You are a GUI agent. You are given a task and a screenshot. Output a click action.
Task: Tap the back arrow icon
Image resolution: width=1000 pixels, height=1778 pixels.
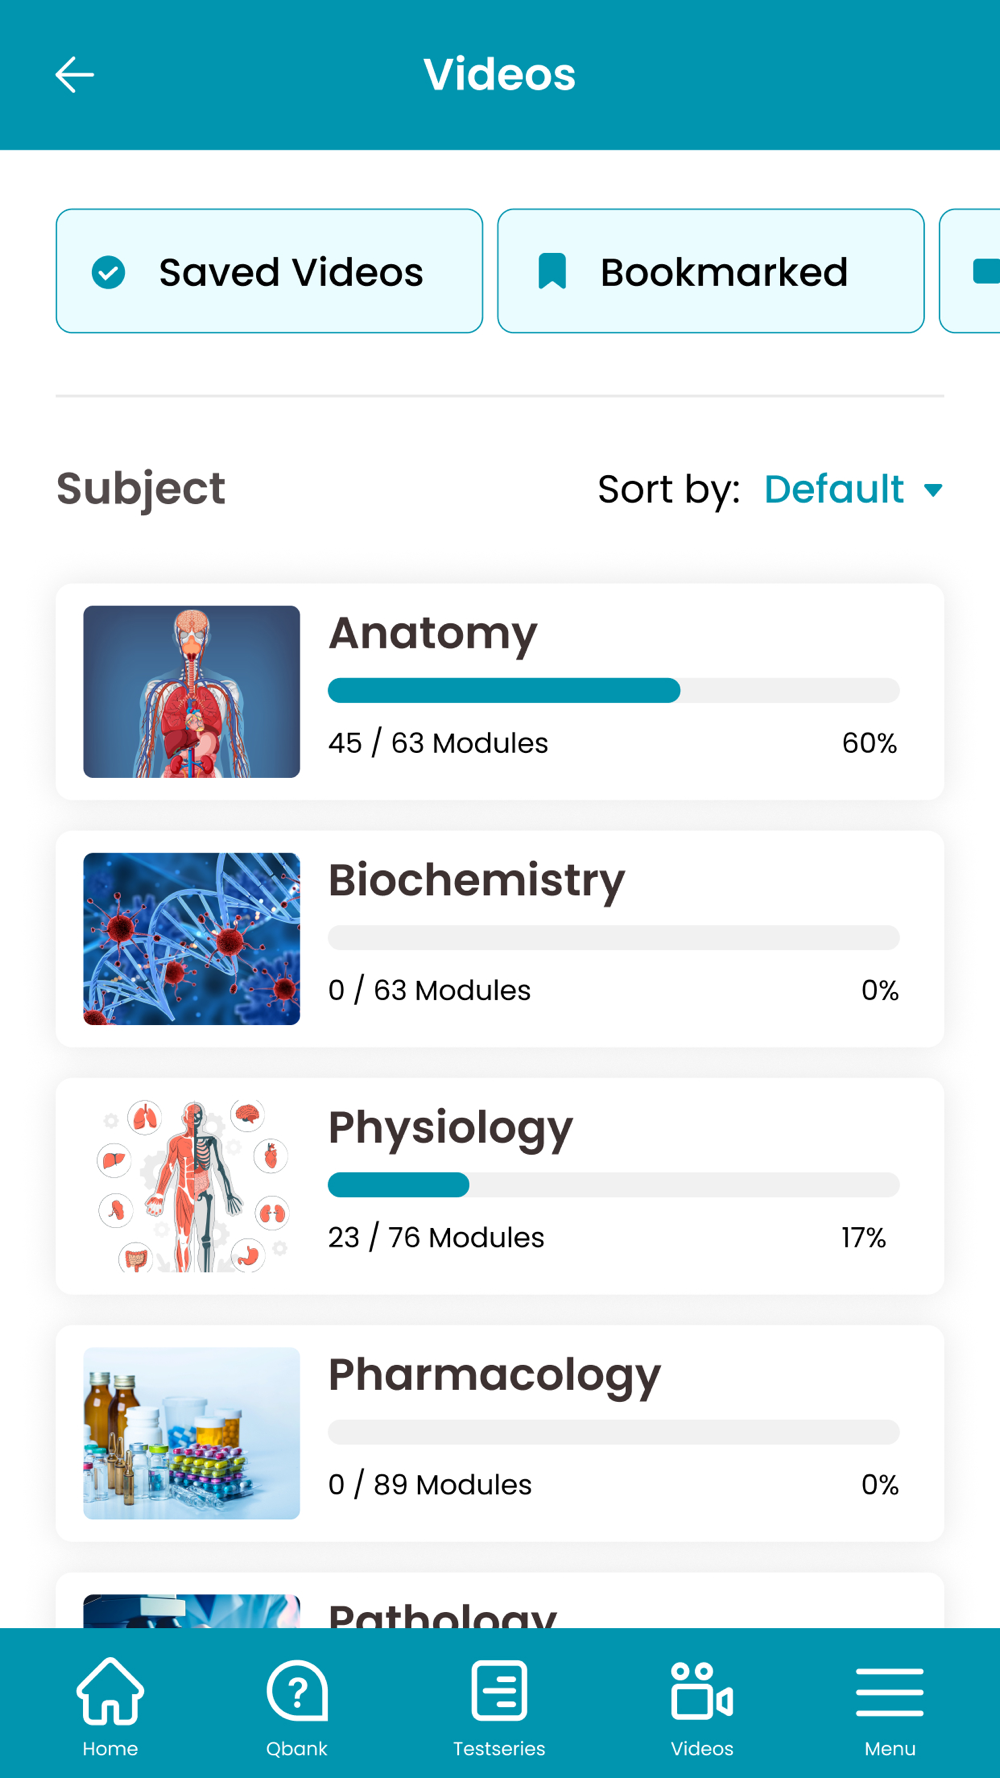pos(74,75)
